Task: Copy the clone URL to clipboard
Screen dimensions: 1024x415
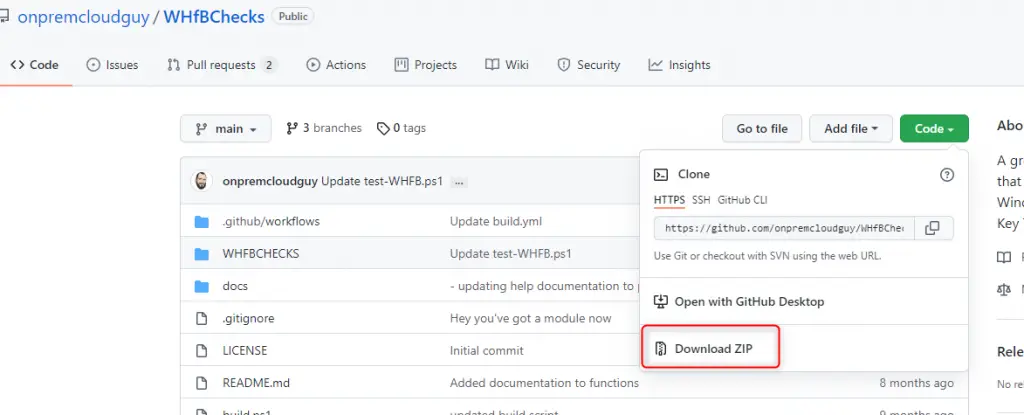Action: [x=933, y=228]
